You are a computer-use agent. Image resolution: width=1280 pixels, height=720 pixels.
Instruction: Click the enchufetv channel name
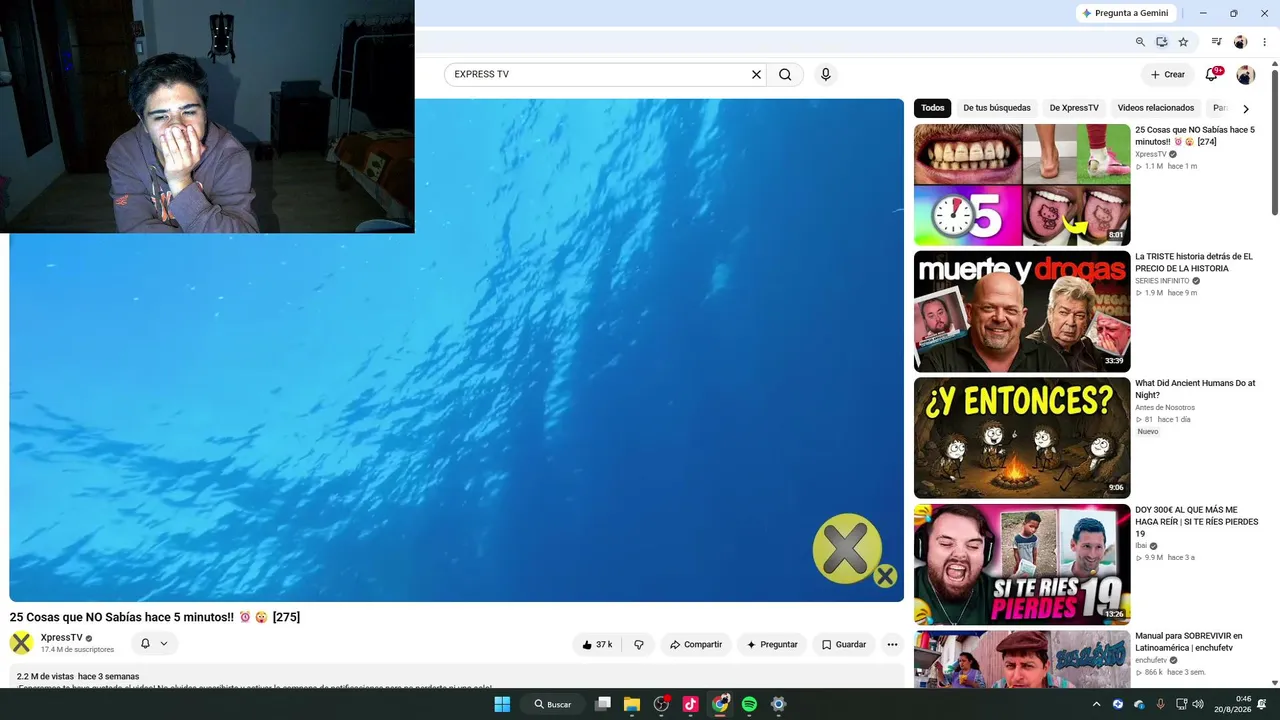(x=1151, y=660)
